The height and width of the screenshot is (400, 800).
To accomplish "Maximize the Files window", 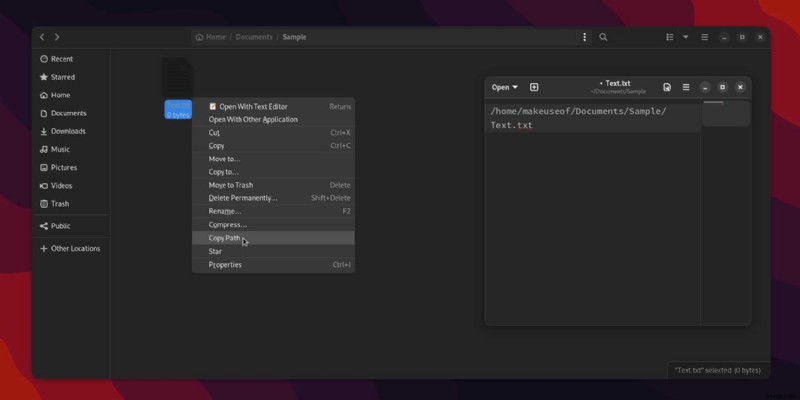I will 742,37.
